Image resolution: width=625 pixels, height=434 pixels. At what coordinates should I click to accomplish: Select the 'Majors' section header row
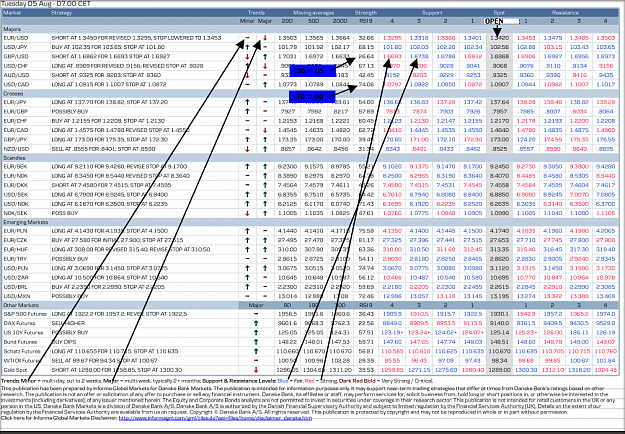point(311,29)
